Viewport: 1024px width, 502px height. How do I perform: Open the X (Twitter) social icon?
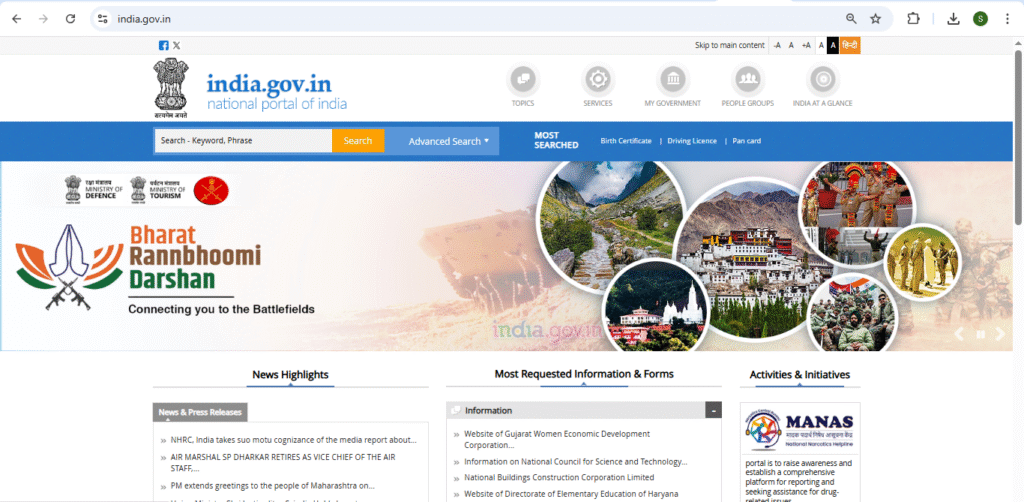coord(176,45)
